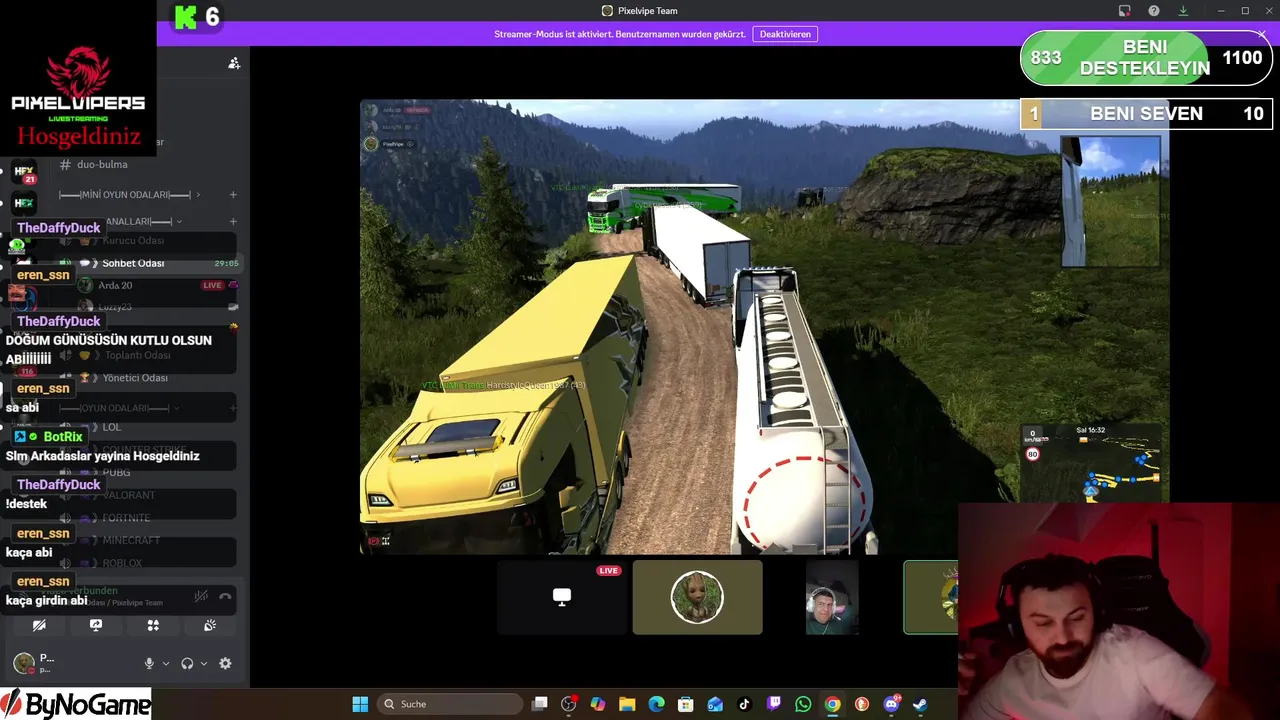Click the disconnect from voice icon
The width and height of the screenshot is (1280, 720).
225,597
